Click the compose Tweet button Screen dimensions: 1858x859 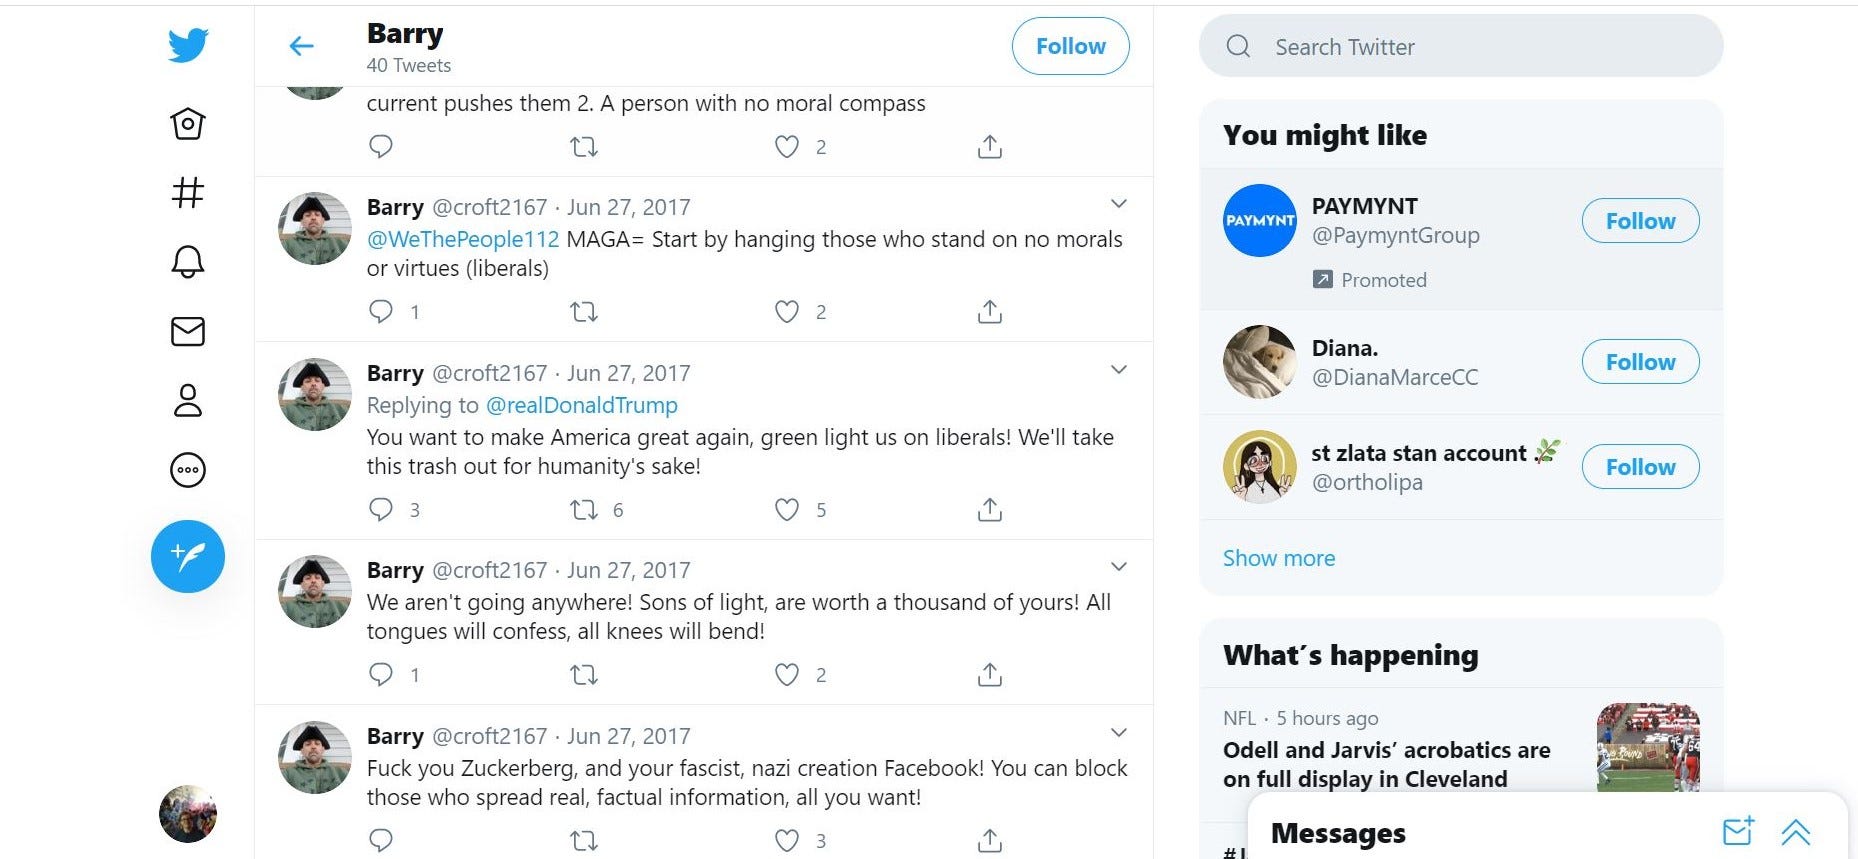[x=188, y=556]
